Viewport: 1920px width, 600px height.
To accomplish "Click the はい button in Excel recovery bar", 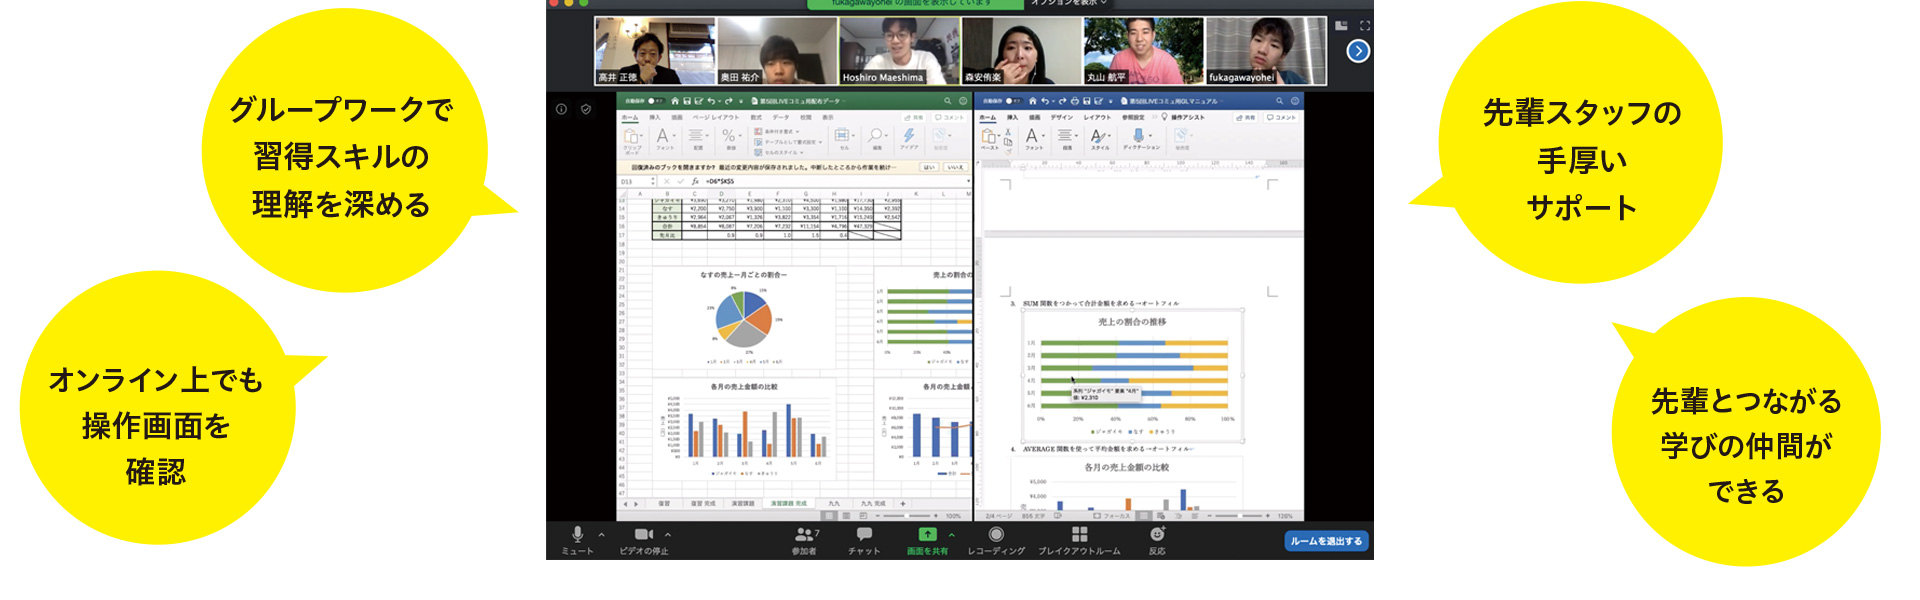I will [x=929, y=167].
